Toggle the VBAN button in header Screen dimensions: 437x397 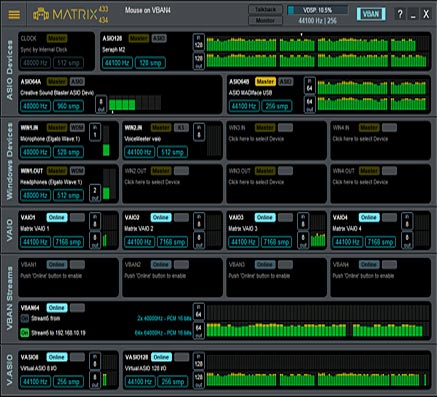371,14
